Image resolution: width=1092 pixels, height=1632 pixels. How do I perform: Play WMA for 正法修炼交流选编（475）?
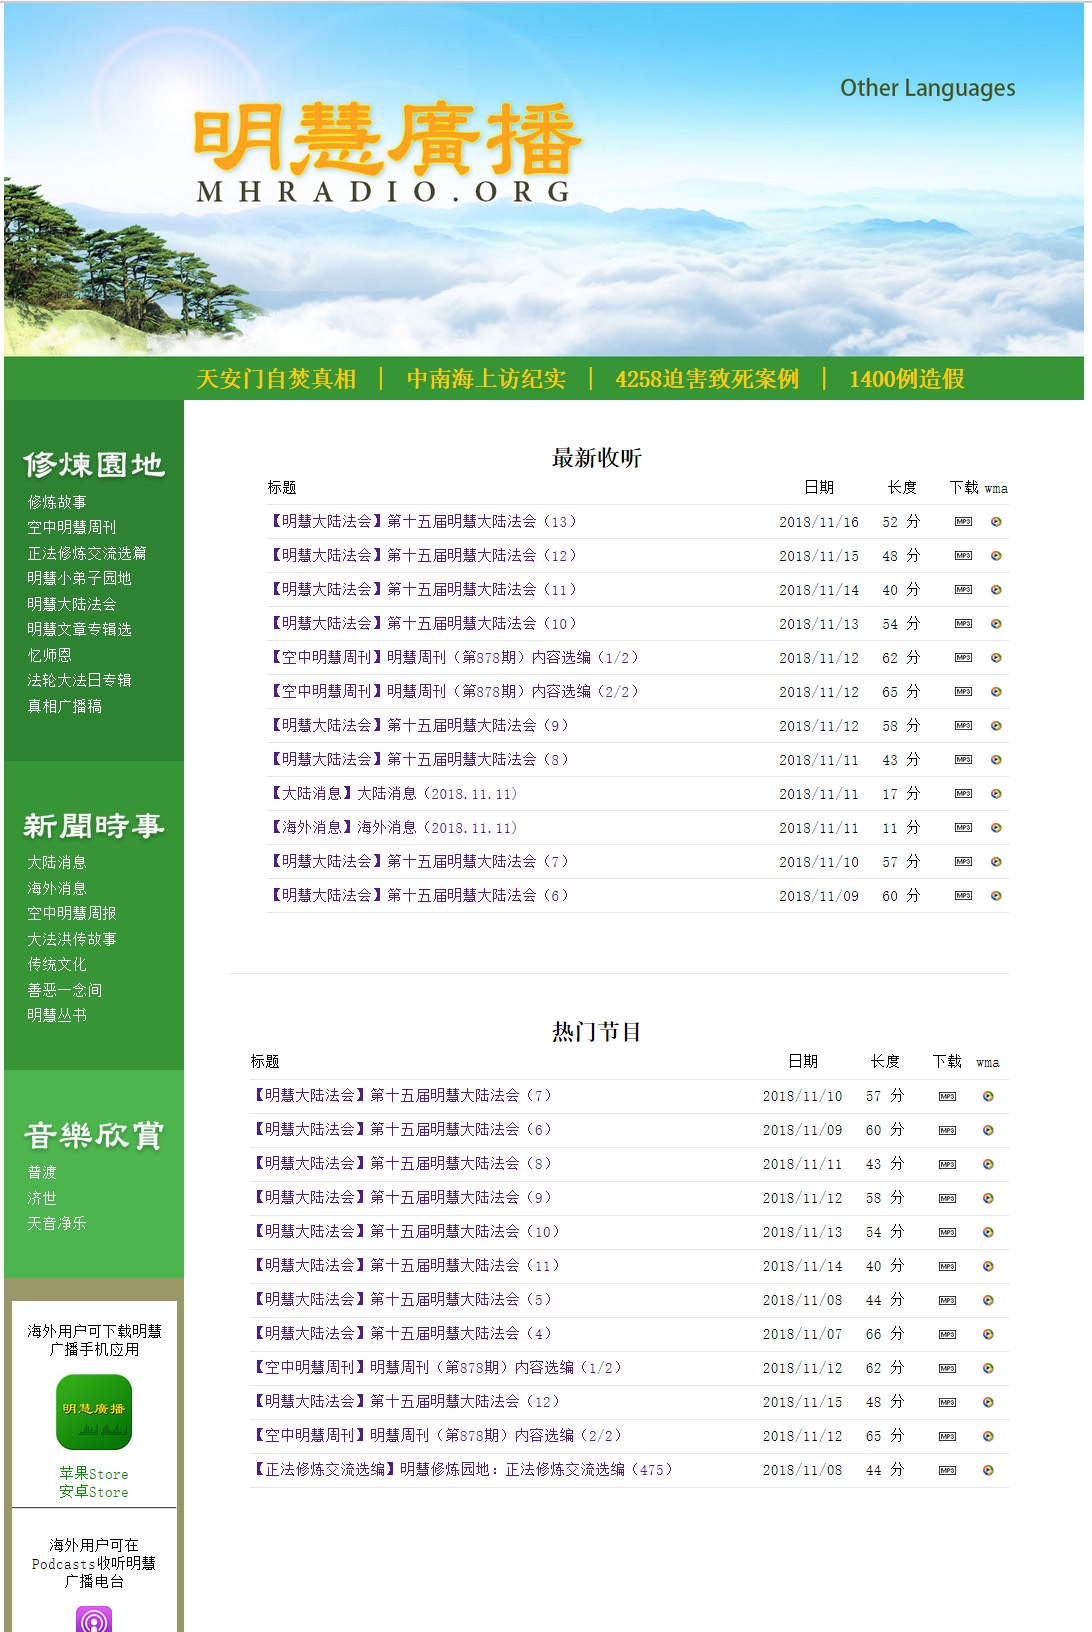click(988, 1470)
